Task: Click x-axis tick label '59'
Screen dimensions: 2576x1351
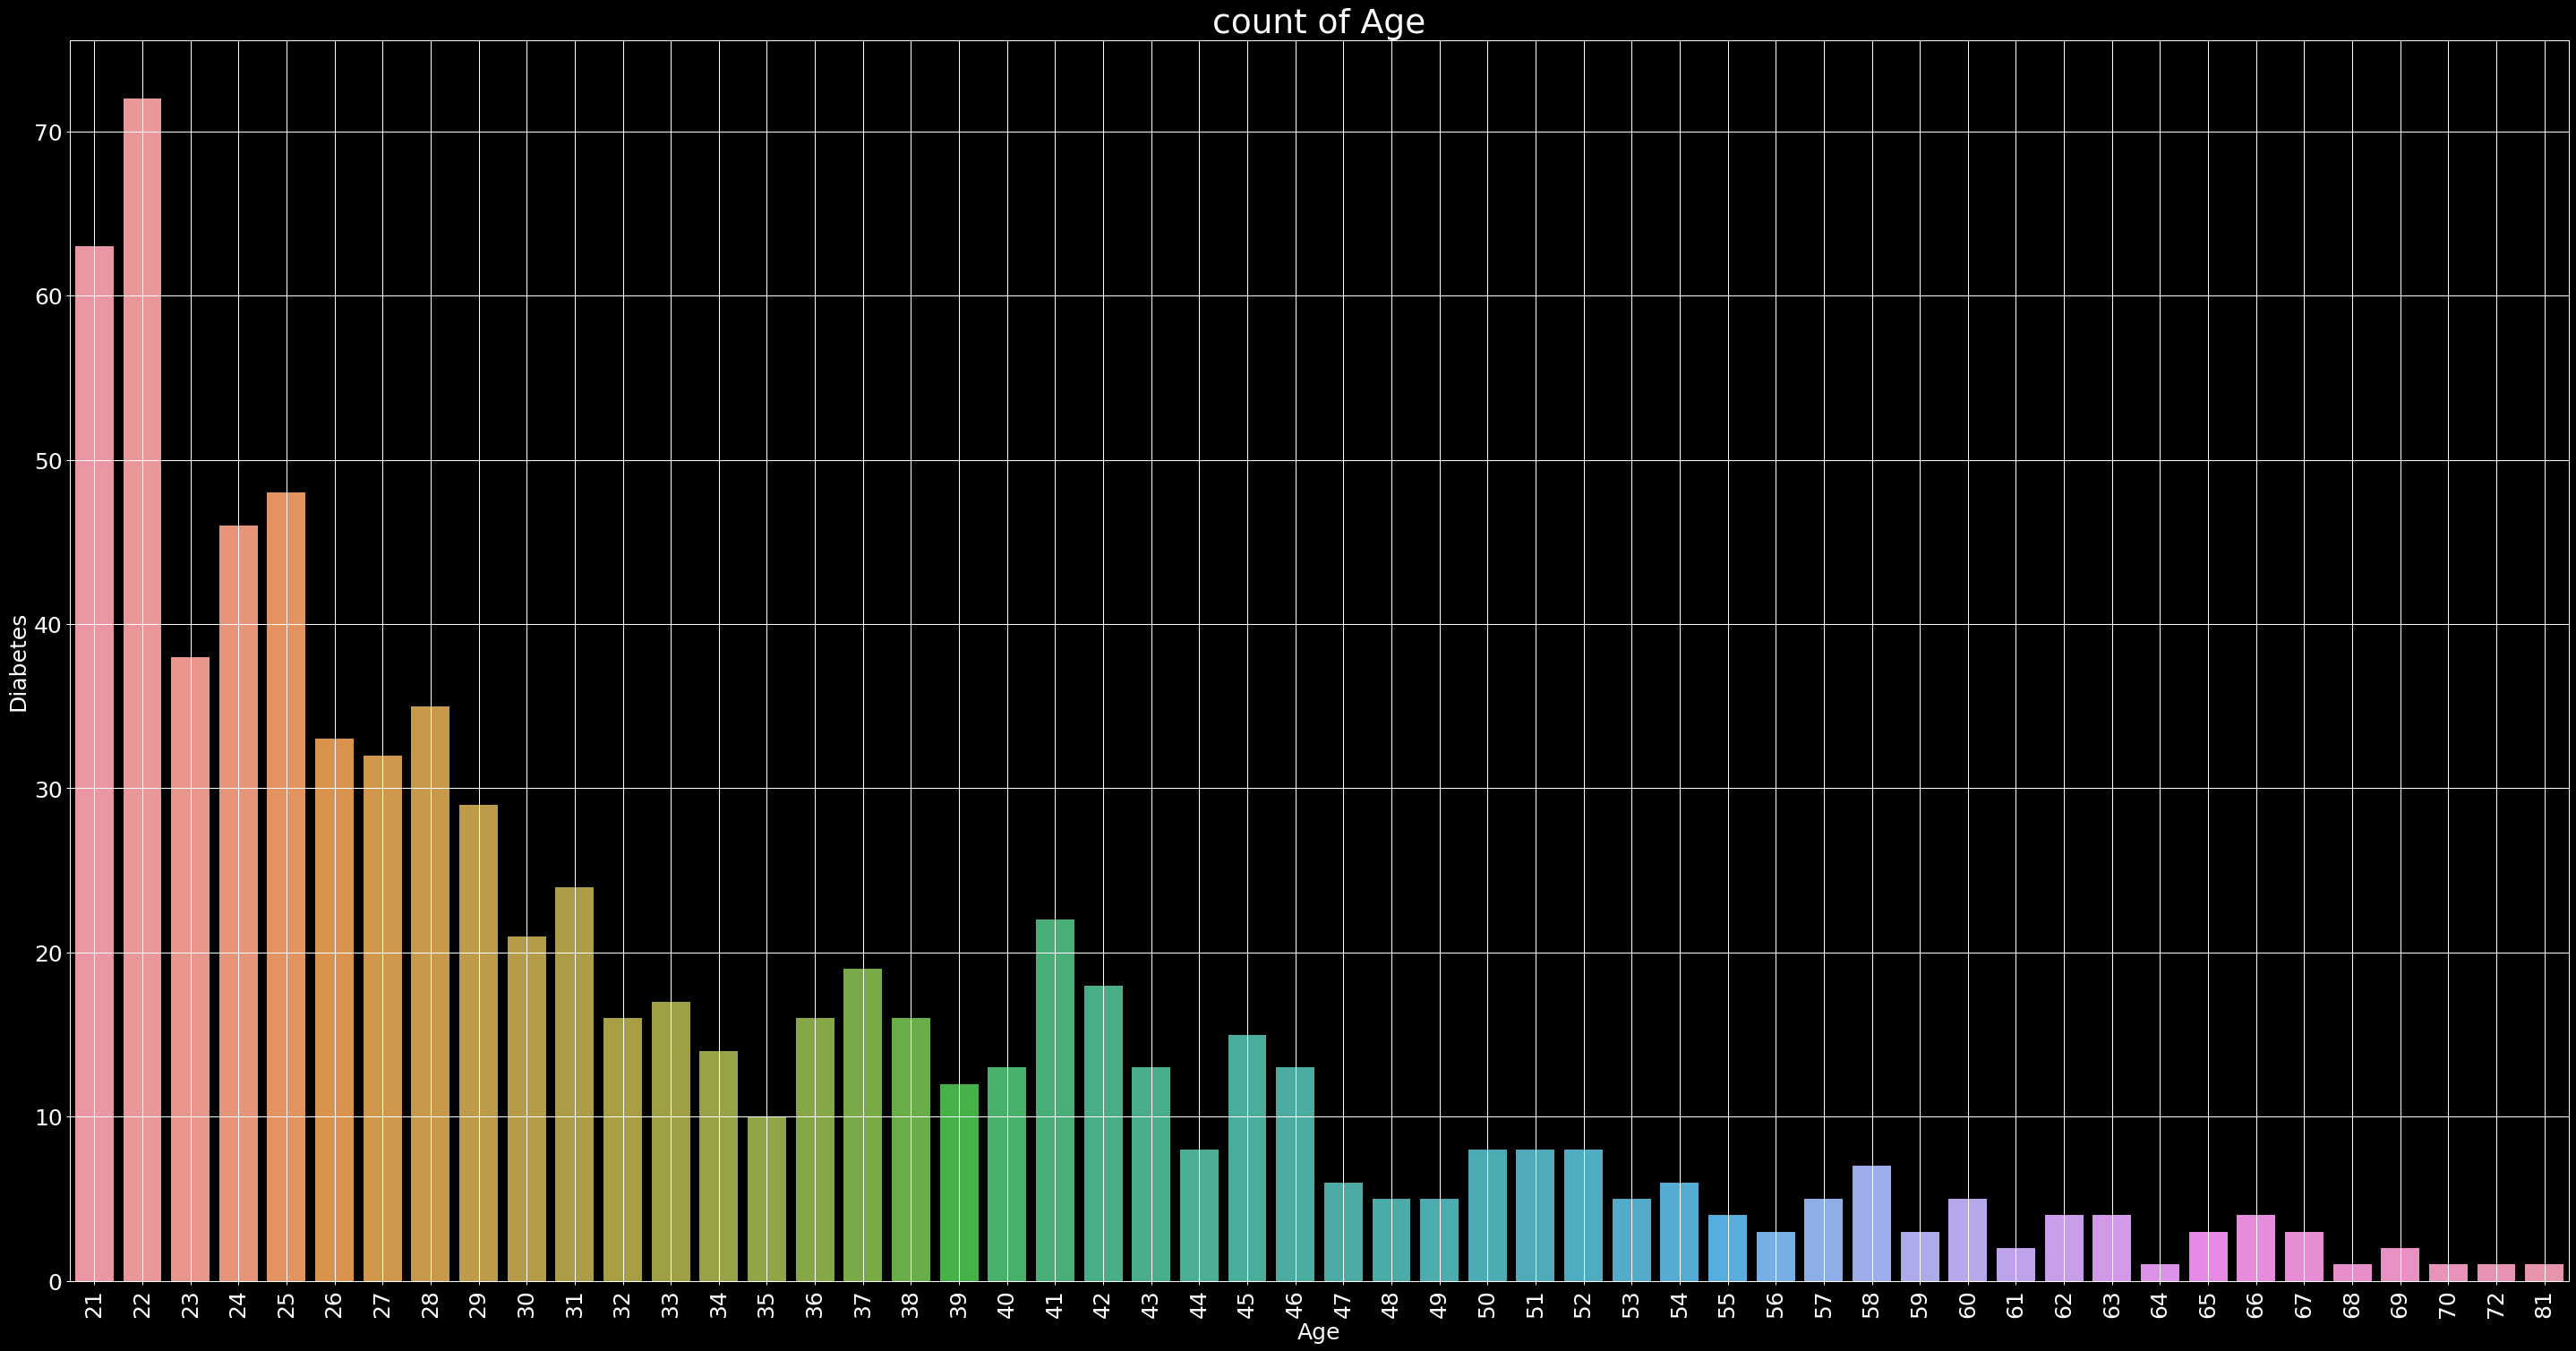Action: (x=1919, y=1304)
